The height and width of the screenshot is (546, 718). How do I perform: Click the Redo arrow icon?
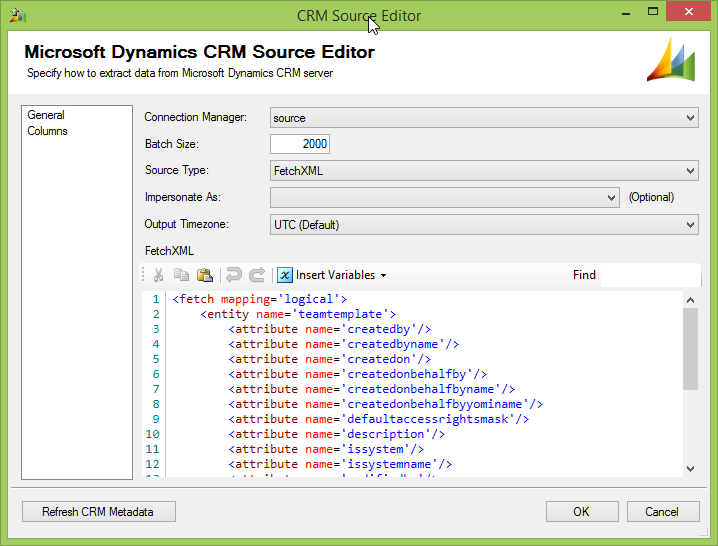coord(257,275)
